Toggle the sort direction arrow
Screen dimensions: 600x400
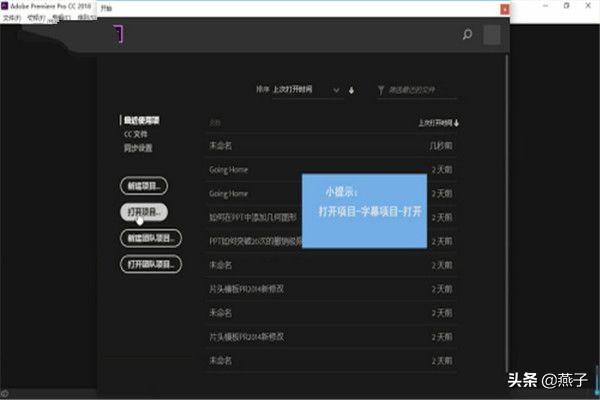pos(352,90)
